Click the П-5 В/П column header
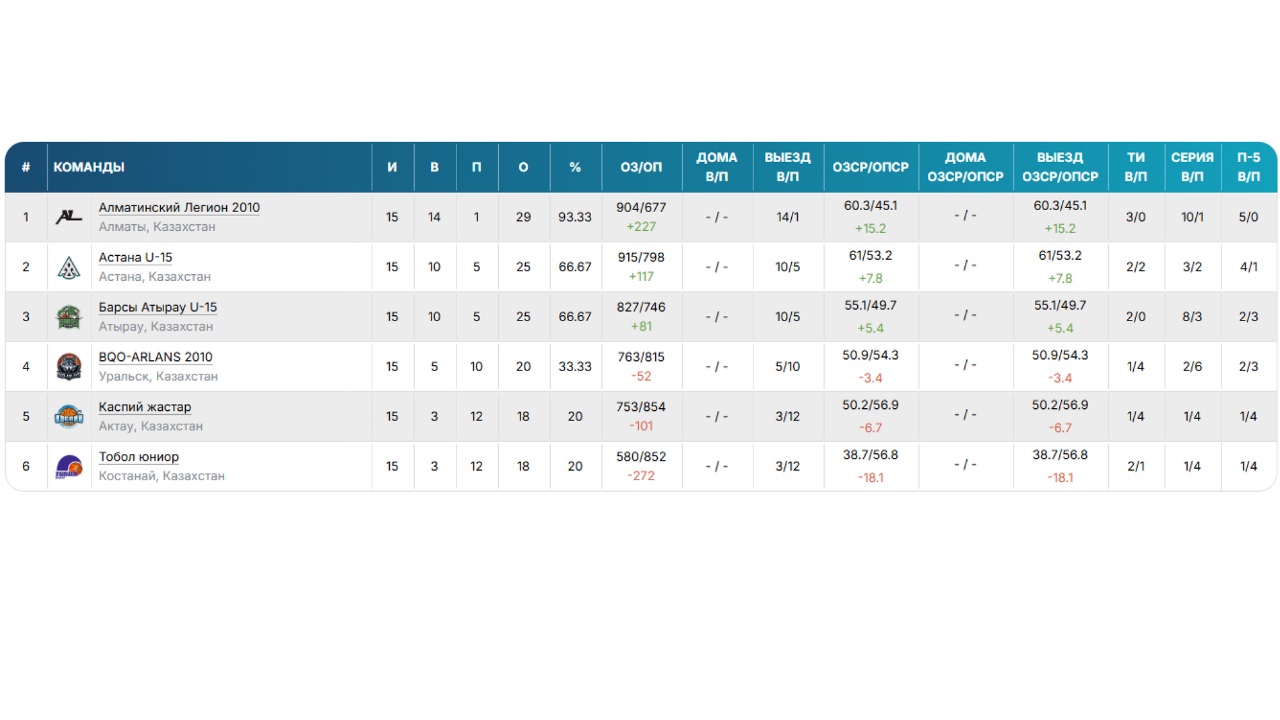The width and height of the screenshot is (1280, 720). [1248, 167]
